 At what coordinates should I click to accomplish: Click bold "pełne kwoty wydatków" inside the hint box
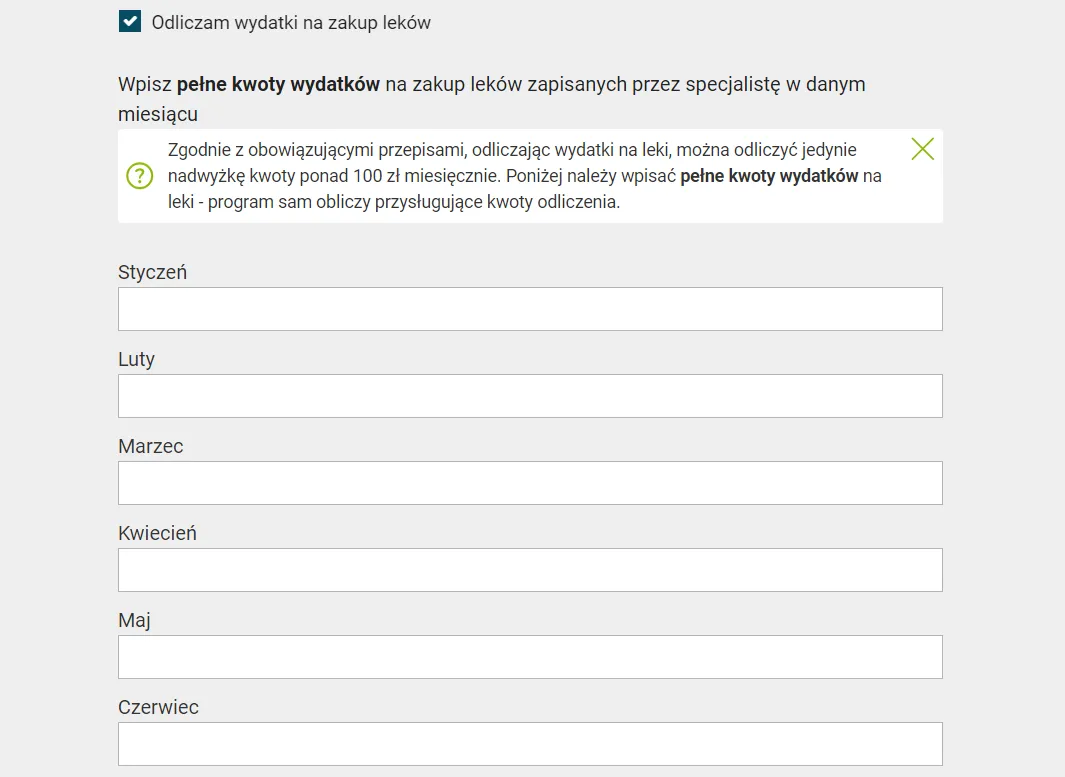769,176
